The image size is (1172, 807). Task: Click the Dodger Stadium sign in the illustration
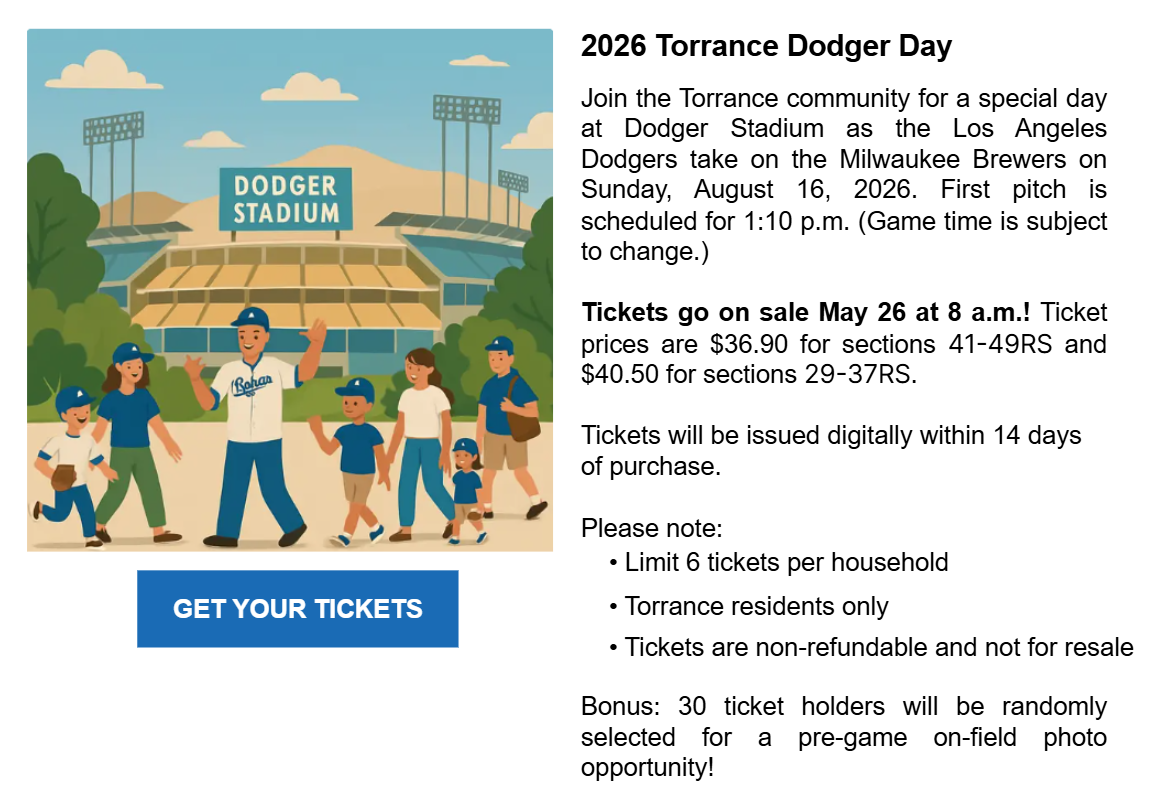(x=286, y=199)
